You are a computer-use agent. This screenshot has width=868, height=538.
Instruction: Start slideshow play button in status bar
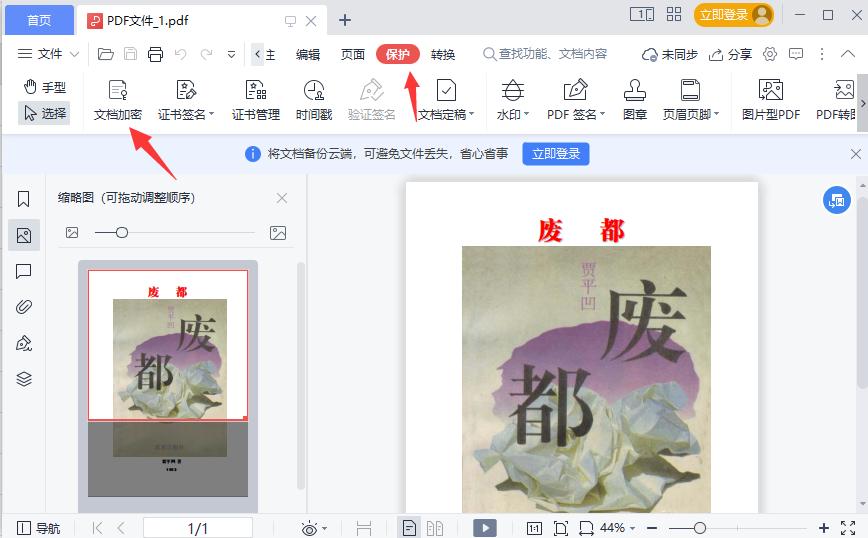coord(485,528)
